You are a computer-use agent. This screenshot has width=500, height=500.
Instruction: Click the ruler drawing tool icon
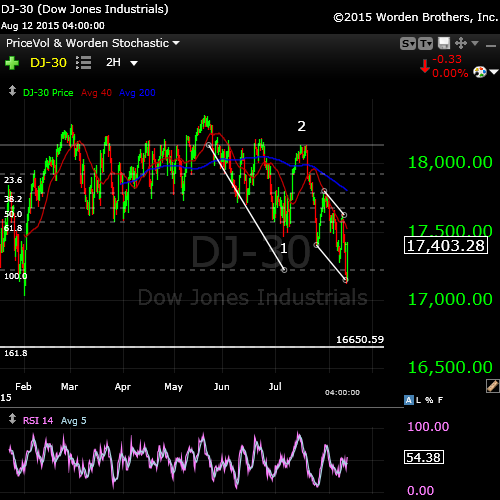[493, 386]
